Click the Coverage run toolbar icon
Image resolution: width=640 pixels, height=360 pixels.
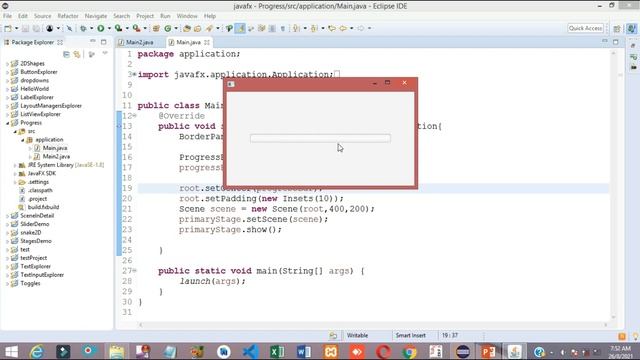pos(118,28)
